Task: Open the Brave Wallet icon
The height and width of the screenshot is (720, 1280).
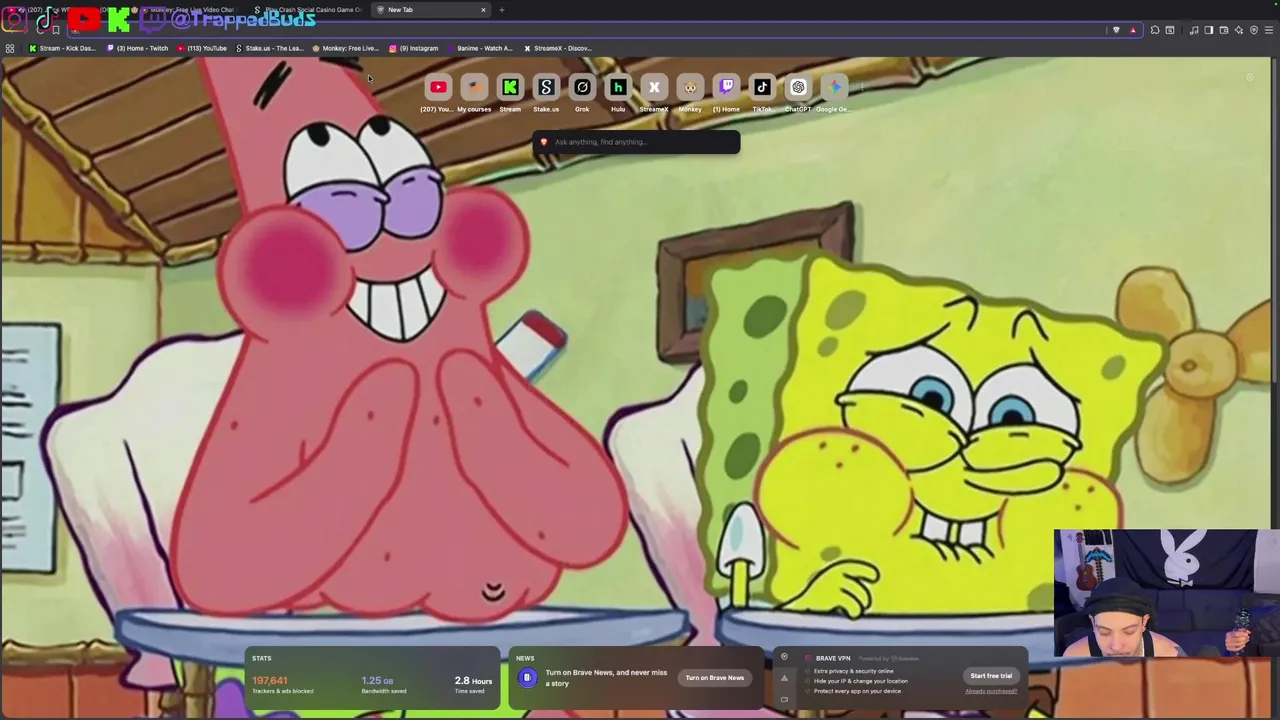Action: 1224,30
